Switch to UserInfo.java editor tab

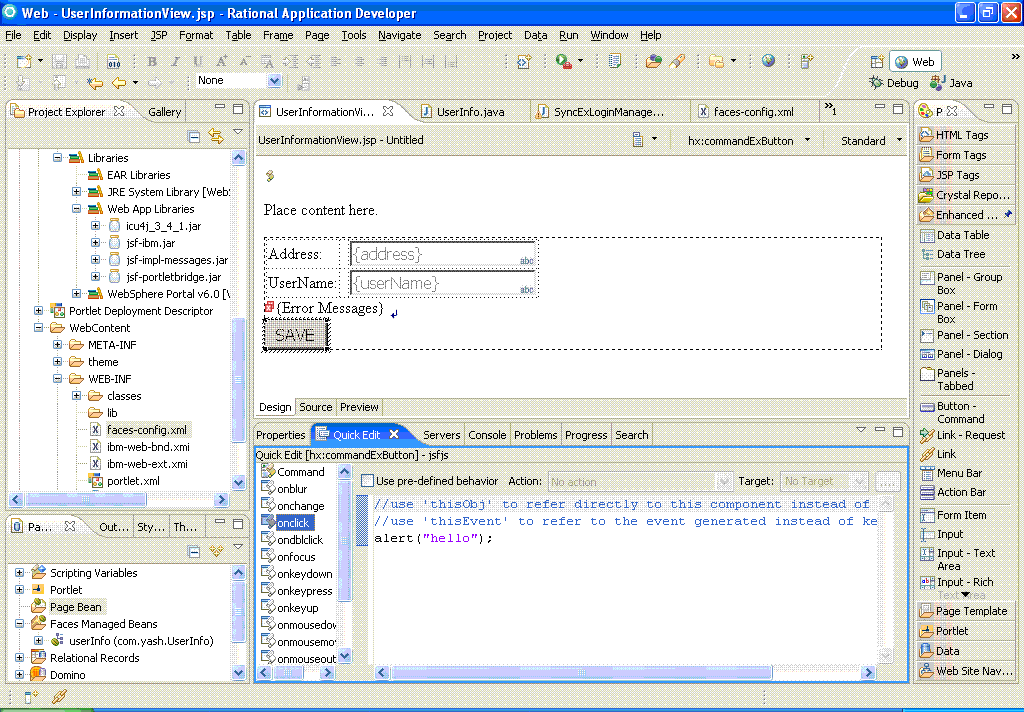pyautogui.click(x=470, y=112)
